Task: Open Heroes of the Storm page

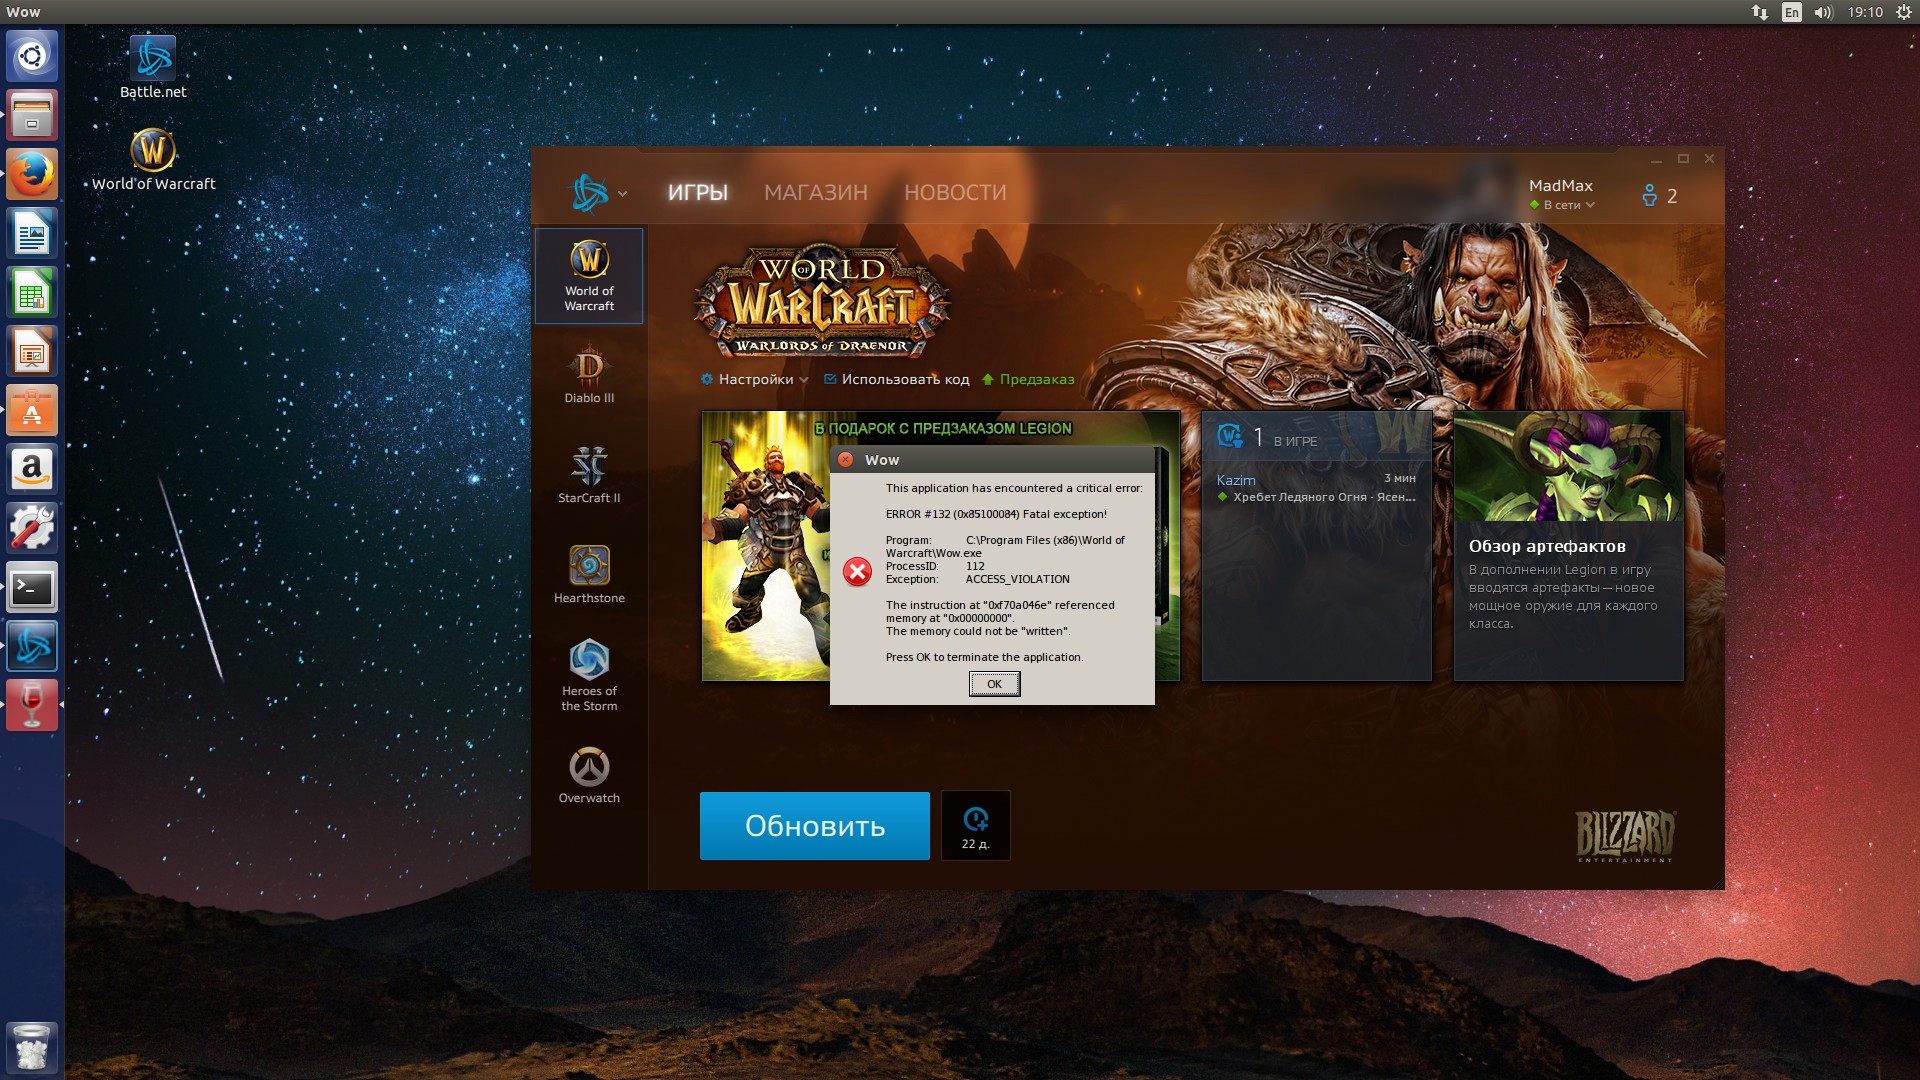Action: 589,675
